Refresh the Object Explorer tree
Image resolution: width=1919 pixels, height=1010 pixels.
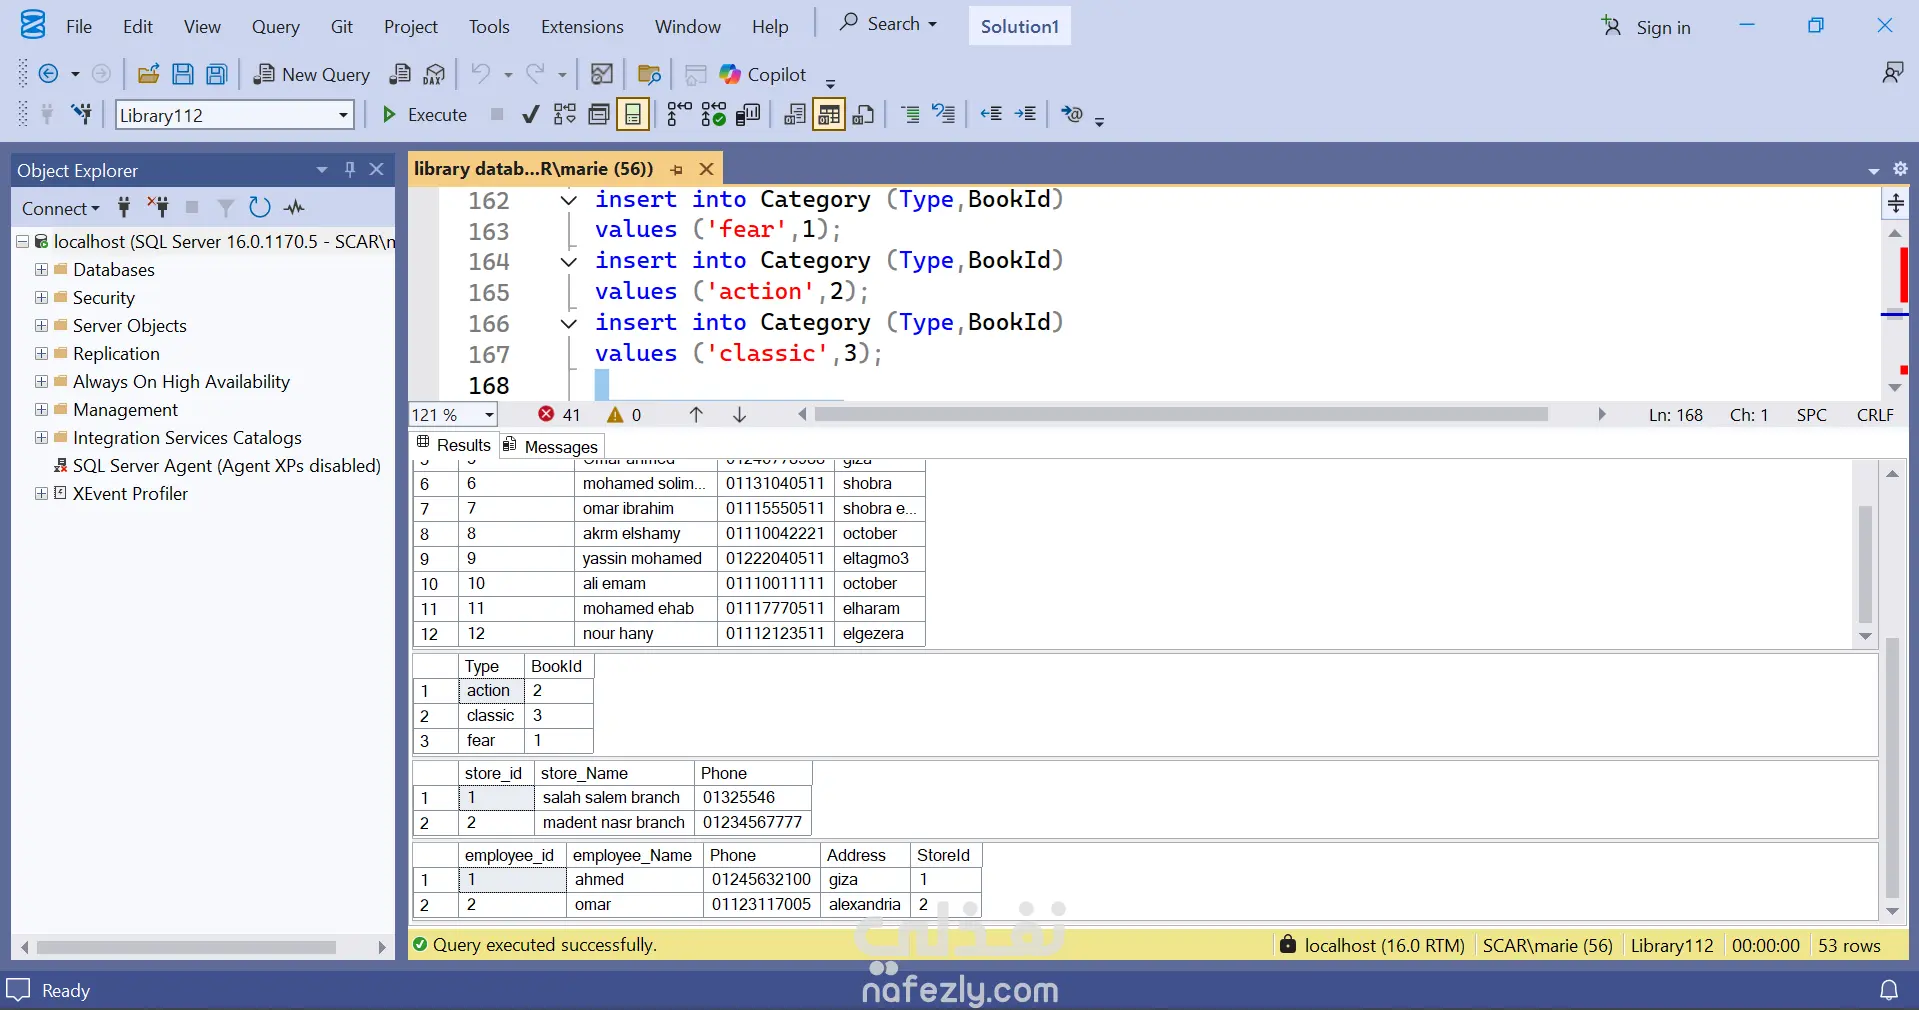(x=260, y=207)
